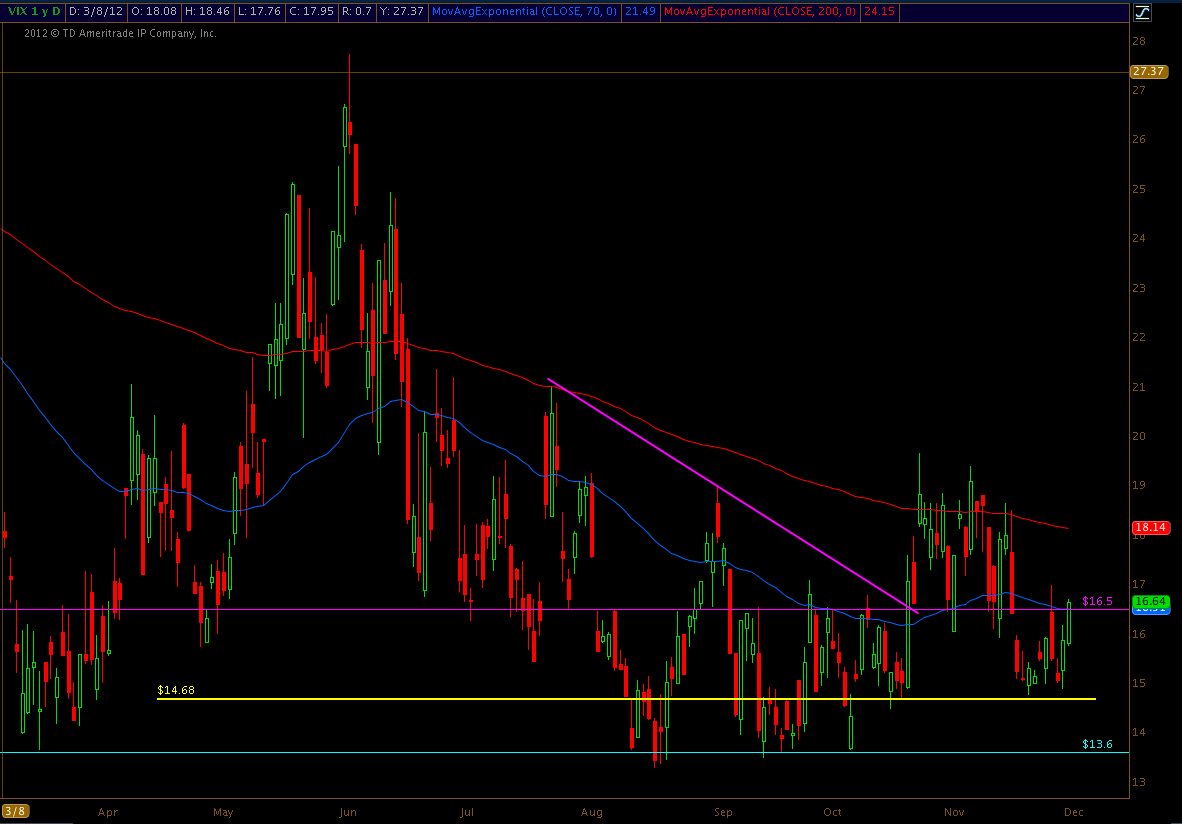Select the yellow $14.68 support line label

tap(175, 690)
